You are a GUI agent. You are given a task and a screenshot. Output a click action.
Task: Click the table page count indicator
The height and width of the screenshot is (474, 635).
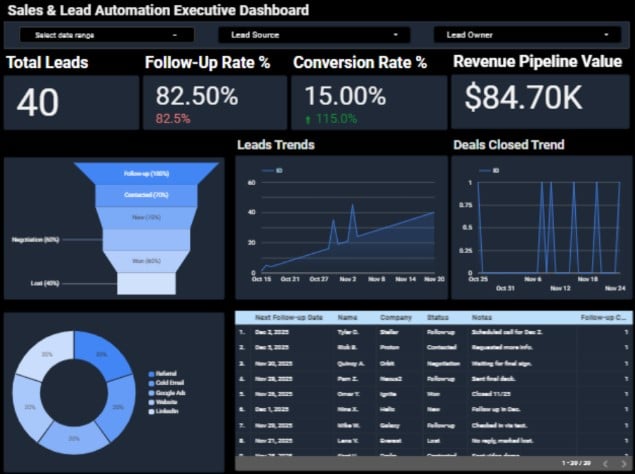tap(576, 463)
